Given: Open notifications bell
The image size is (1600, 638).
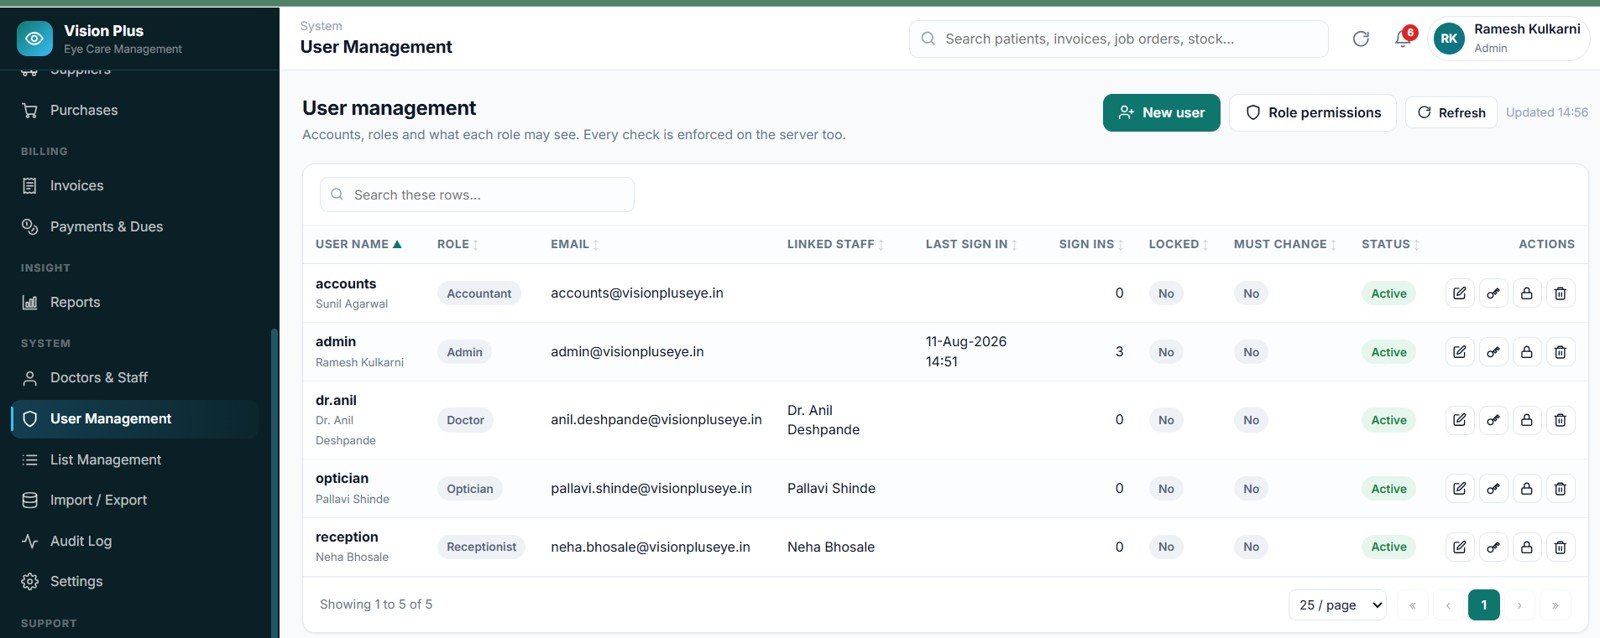Looking at the screenshot, I should click(1403, 39).
